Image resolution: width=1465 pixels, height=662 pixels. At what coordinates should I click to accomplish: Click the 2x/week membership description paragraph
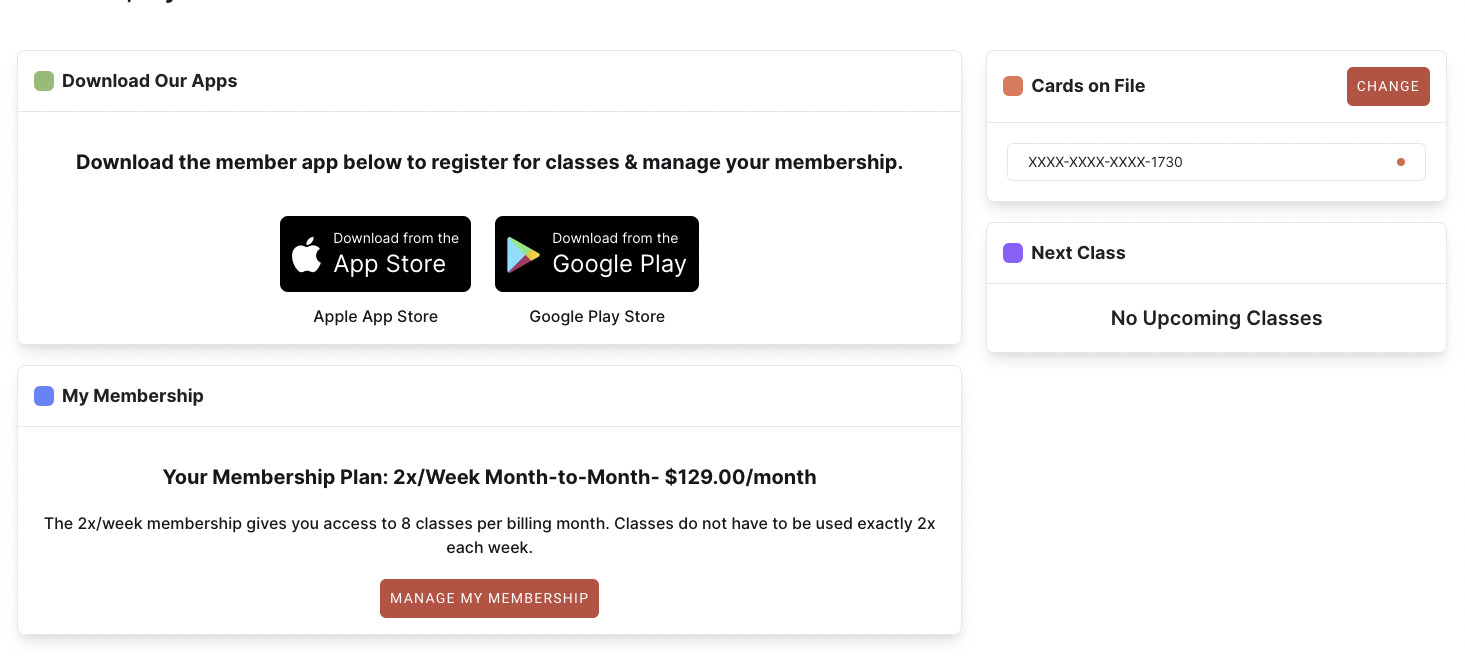[x=489, y=535]
